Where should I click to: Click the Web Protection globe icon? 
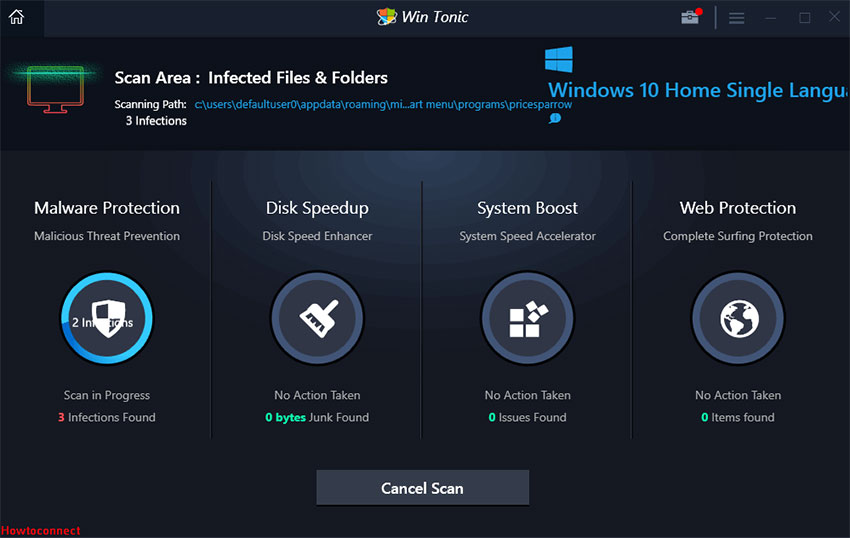pos(738,319)
